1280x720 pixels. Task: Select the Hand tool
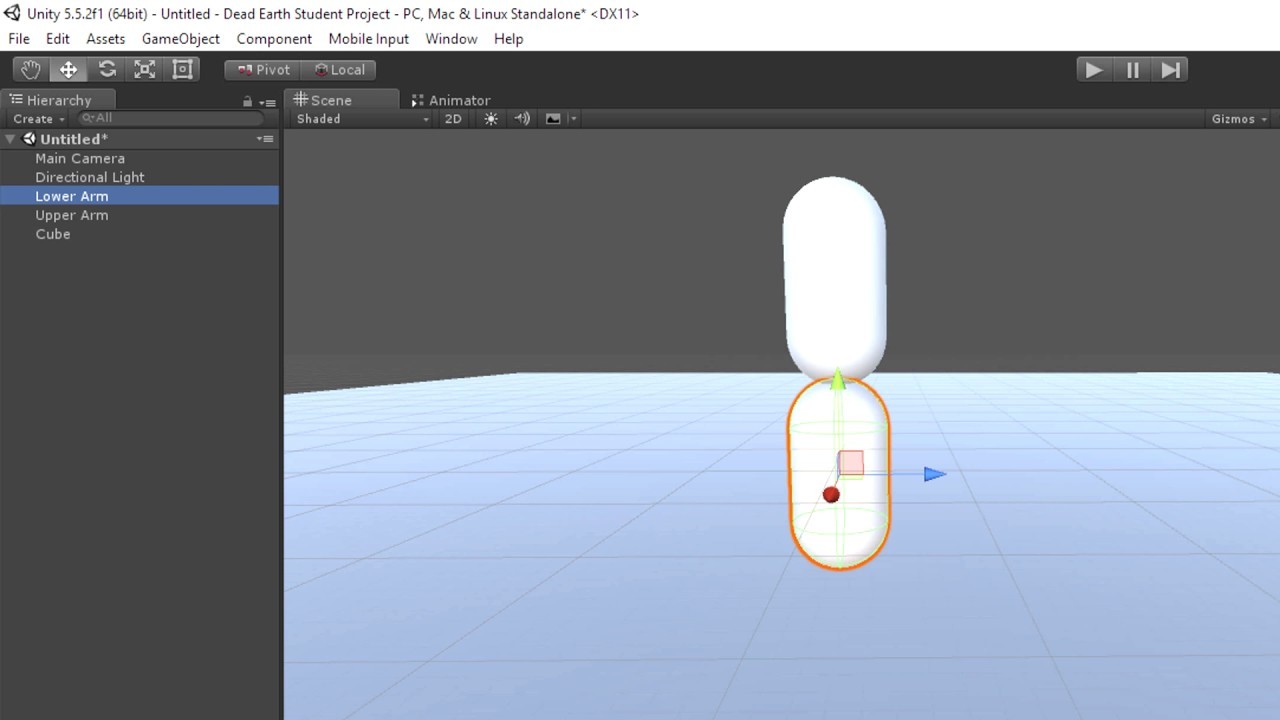tap(31, 70)
